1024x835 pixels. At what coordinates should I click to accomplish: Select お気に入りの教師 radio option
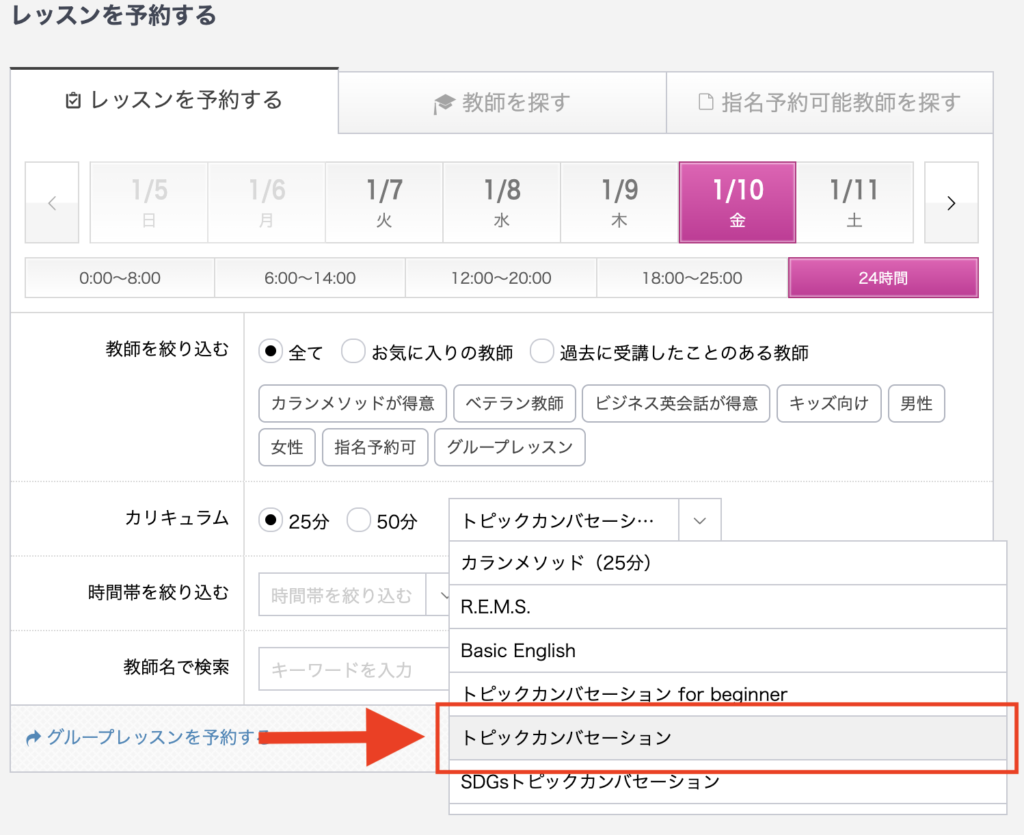(x=353, y=351)
